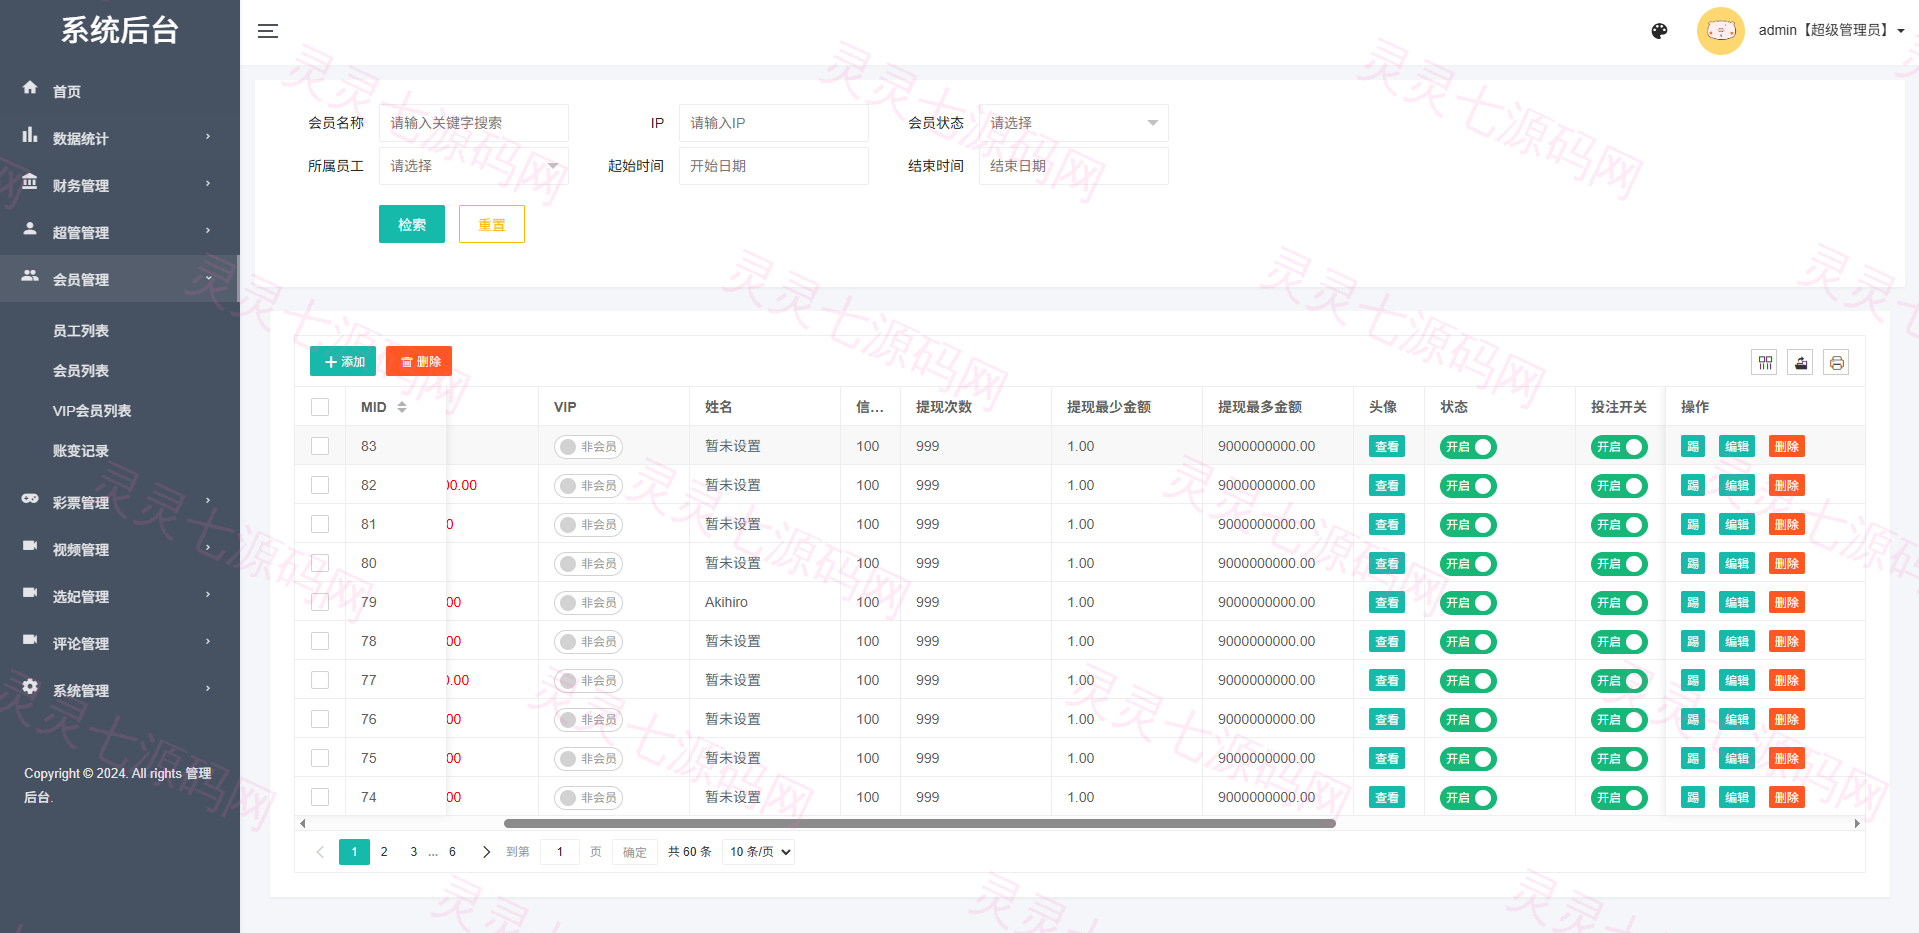Click the 会员名称 keyword input field
Image resolution: width=1919 pixels, height=933 pixels.
(x=473, y=123)
